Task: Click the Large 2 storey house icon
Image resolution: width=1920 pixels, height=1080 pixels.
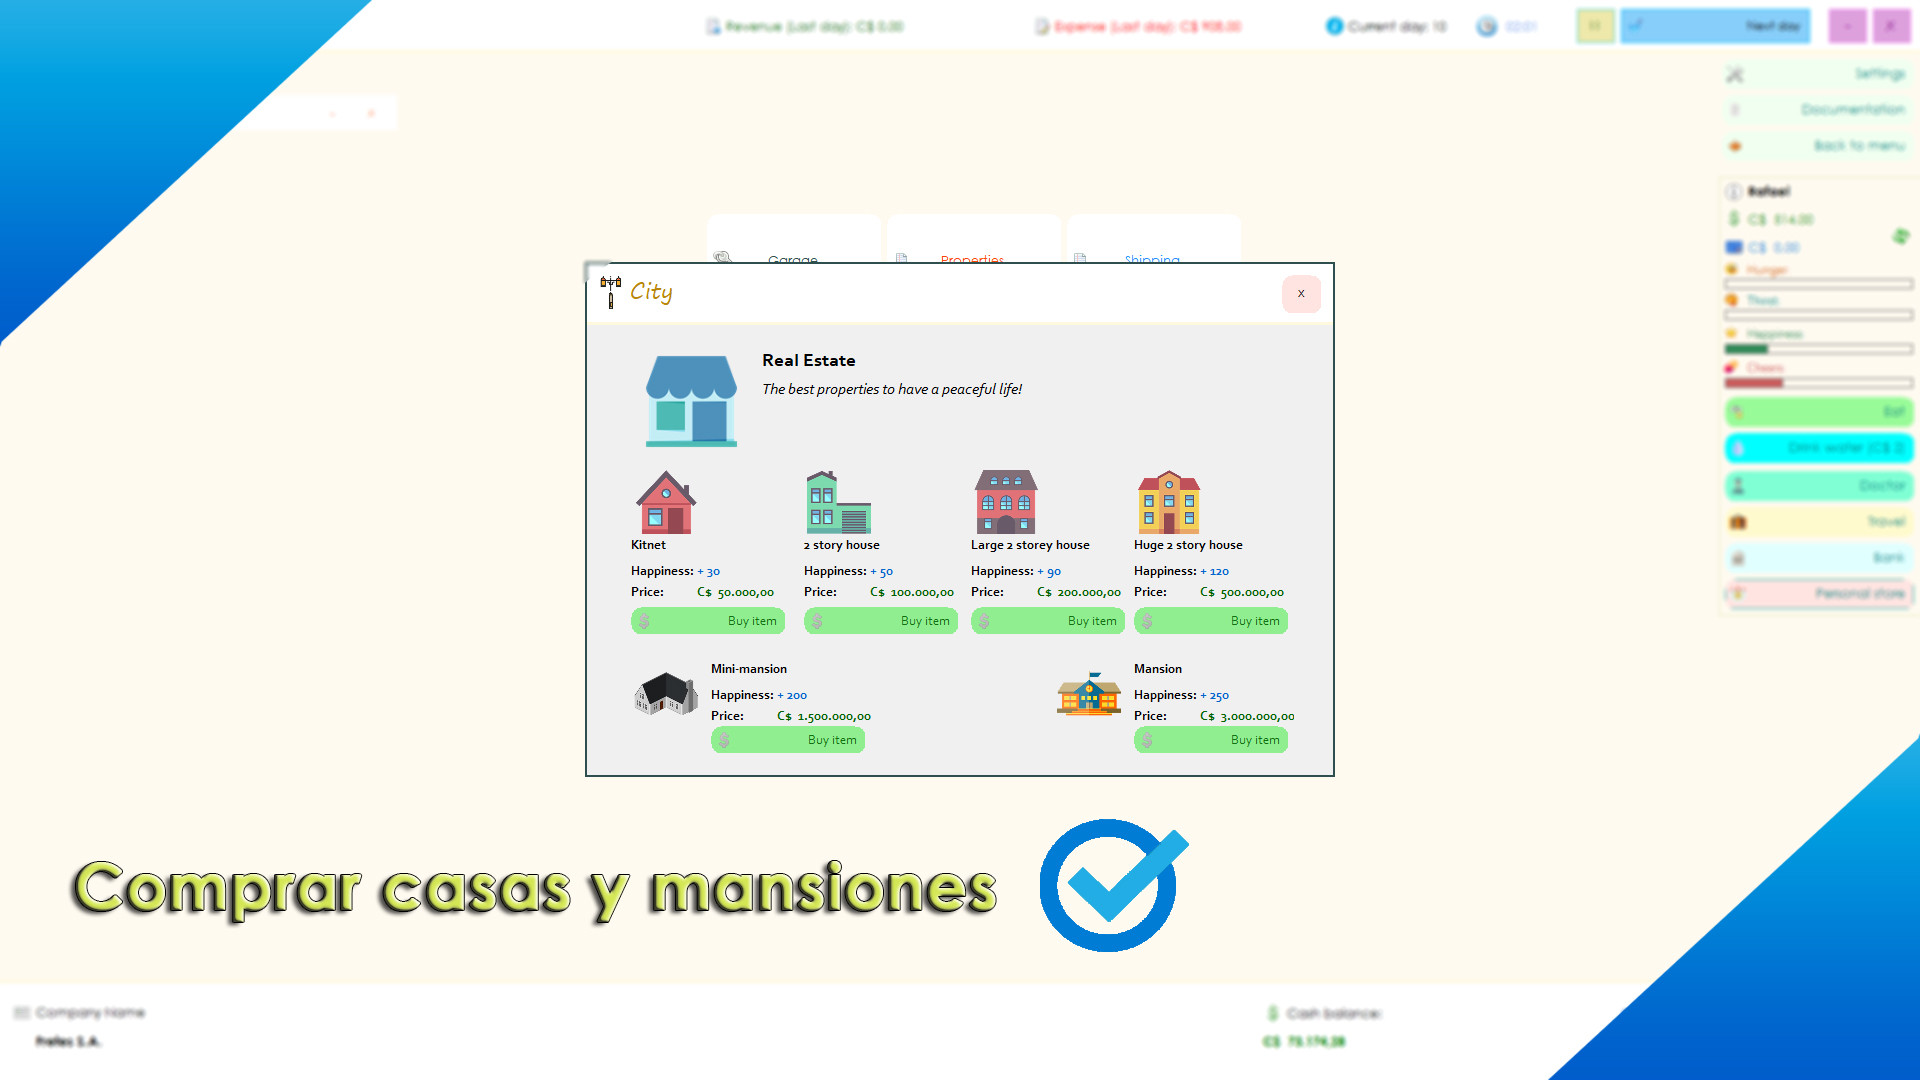Action: (1005, 502)
